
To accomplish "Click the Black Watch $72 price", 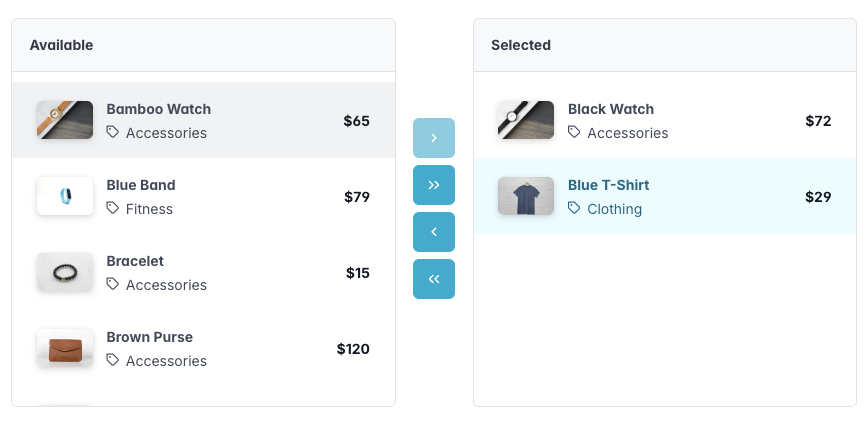I will 818,121.
